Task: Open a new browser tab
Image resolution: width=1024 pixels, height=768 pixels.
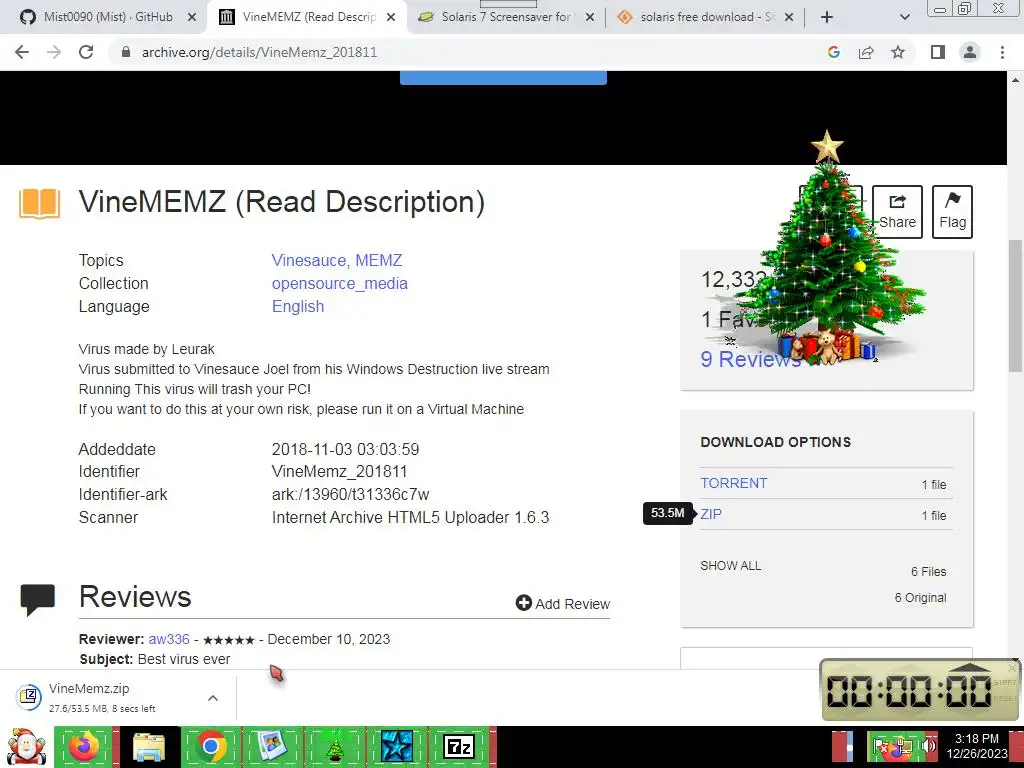Action: click(827, 17)
